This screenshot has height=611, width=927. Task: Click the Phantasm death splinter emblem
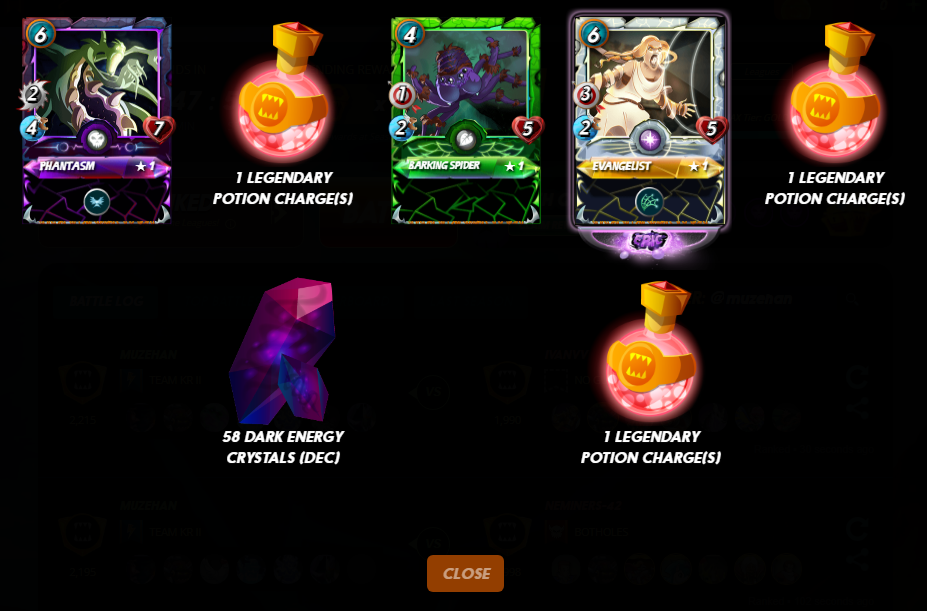coord(96,138)
